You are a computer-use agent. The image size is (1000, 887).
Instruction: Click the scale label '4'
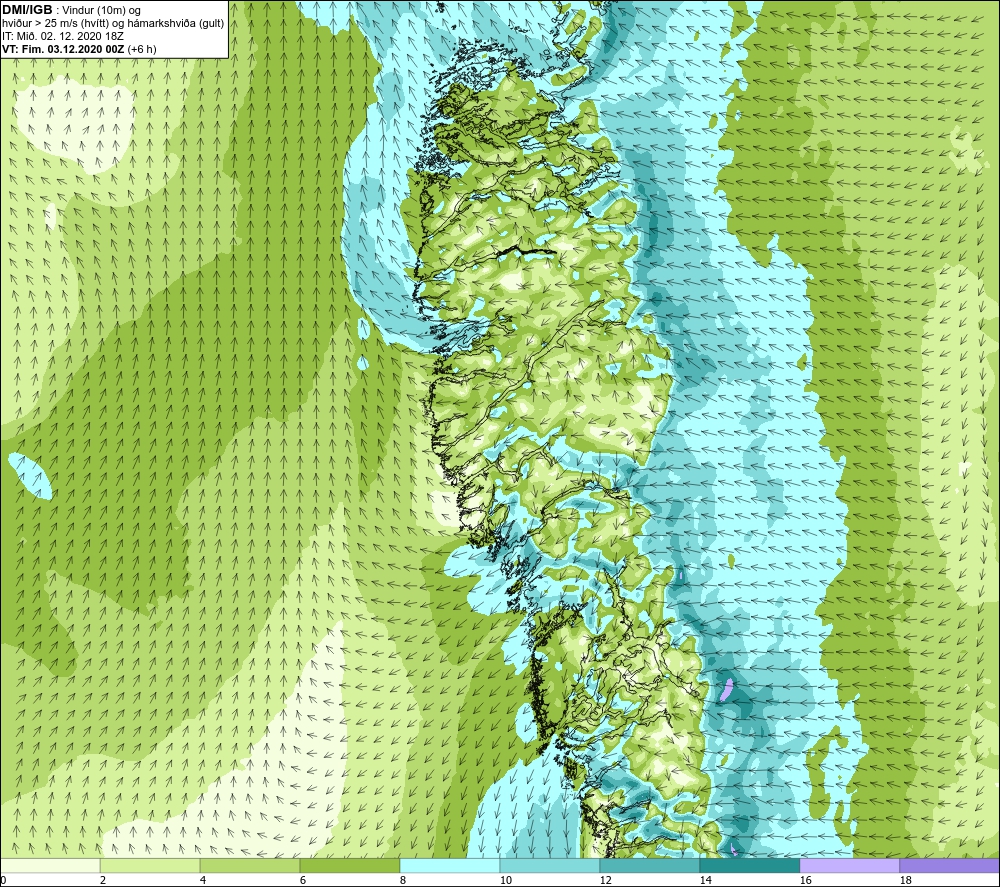(203, 881)
